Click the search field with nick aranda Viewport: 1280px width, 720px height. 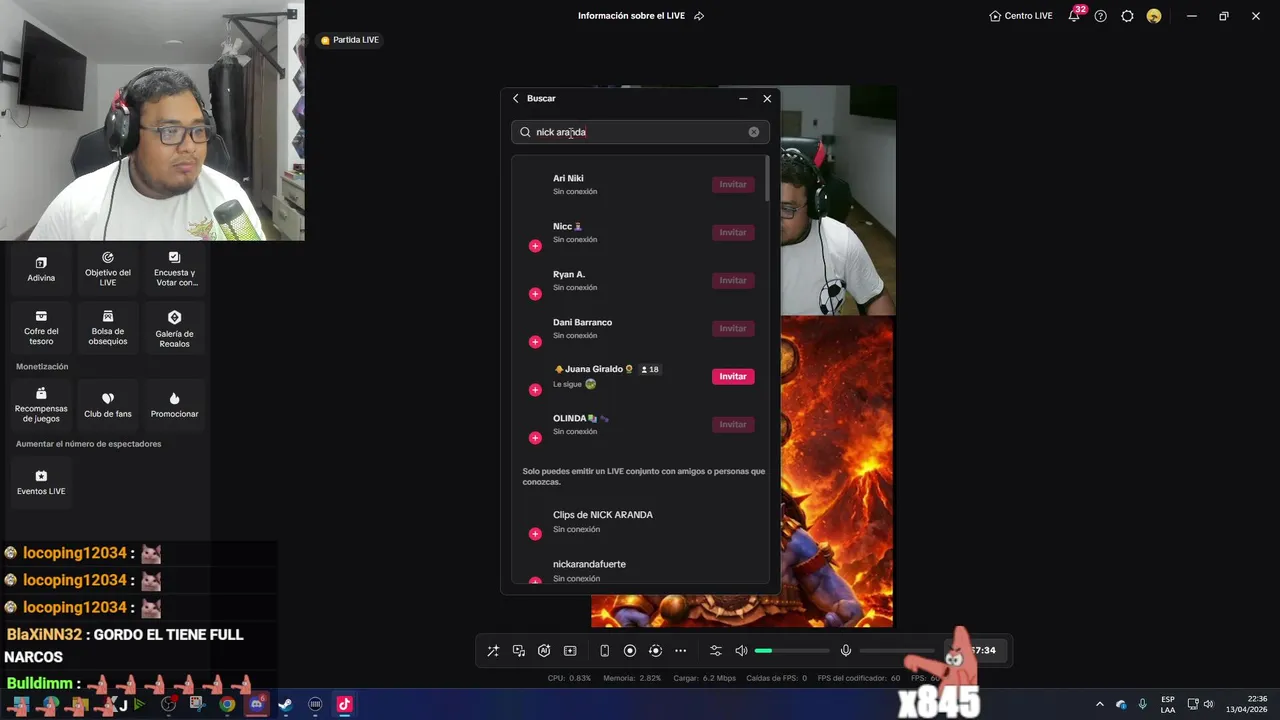pos(640,132)
